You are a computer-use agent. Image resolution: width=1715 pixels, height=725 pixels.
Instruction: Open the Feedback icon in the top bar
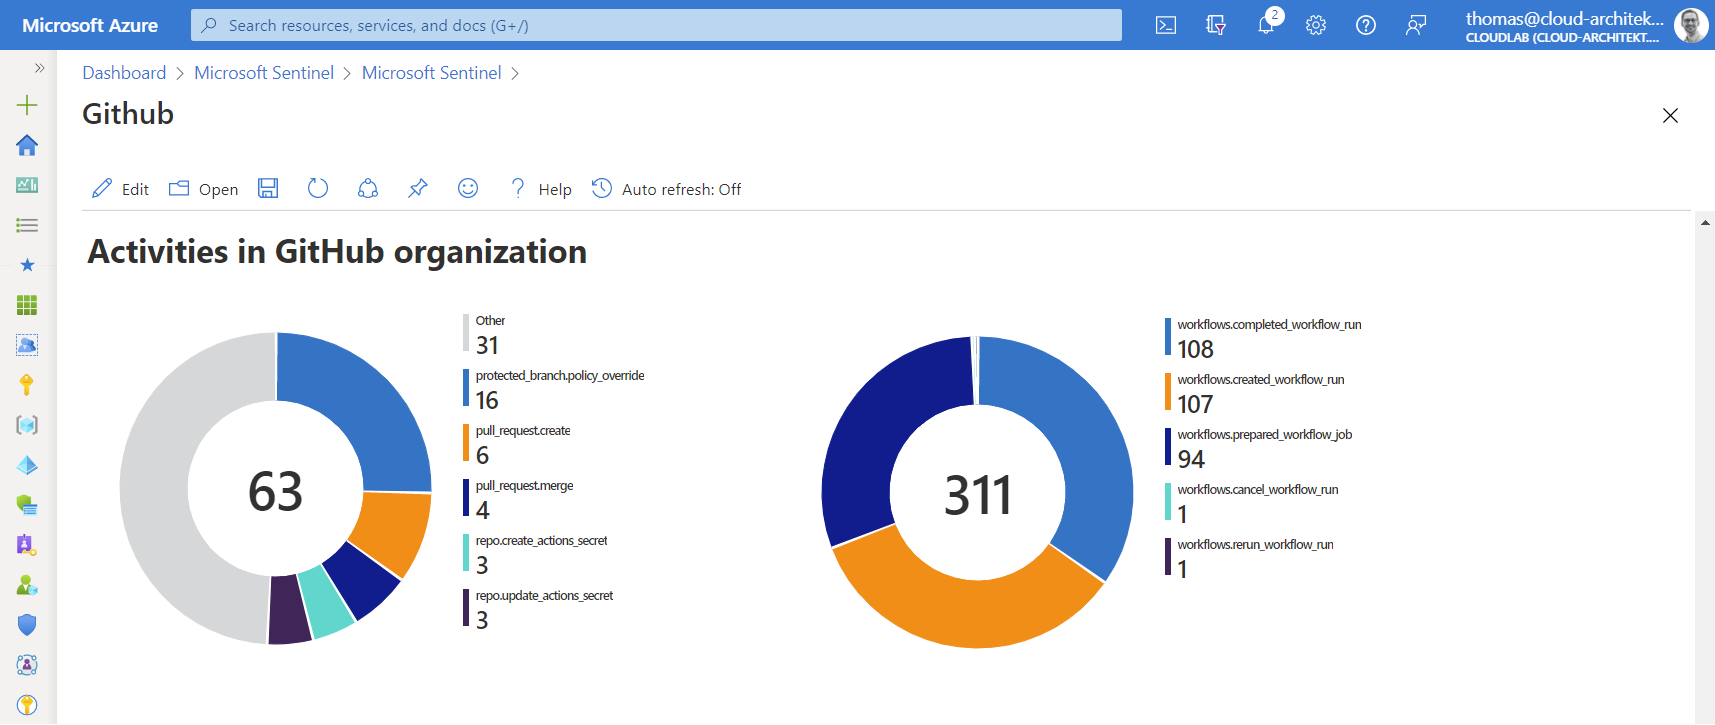point(1416,25)
